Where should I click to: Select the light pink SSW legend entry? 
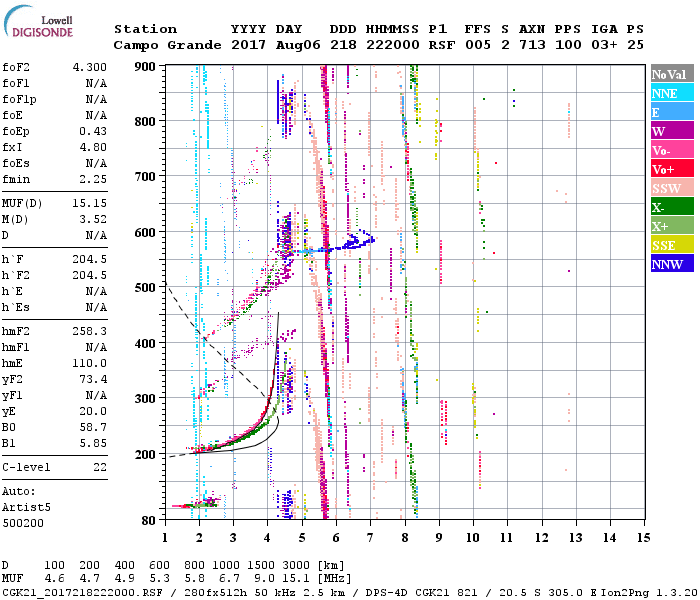(x=670, y=189)
